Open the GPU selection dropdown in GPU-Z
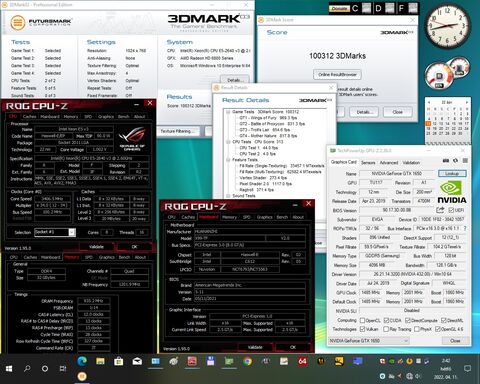Screen dimensions: 480x384 (x=369, y=341)
